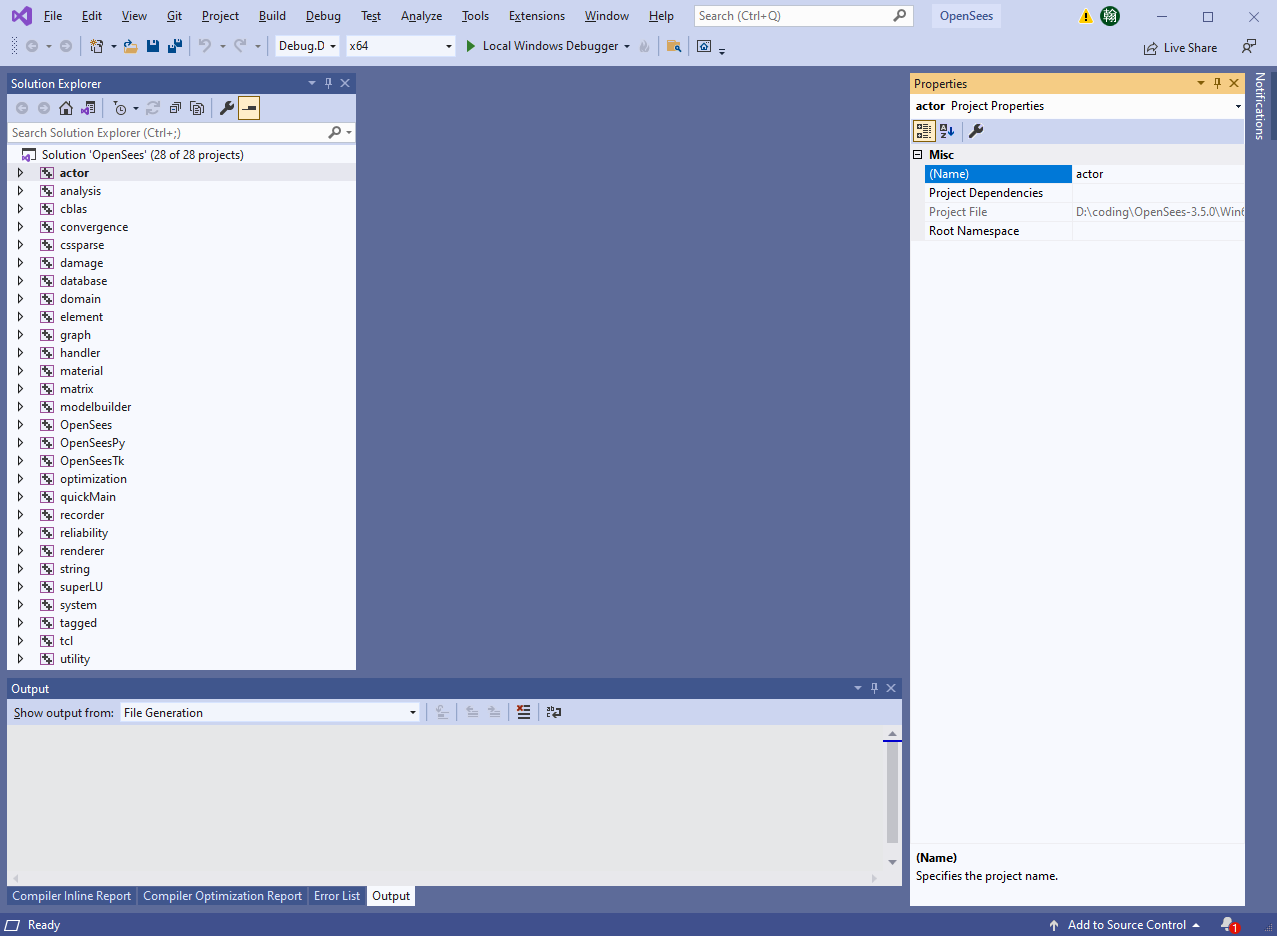The width and height of the screenshot is (1277, 936).
Task: Click the user account avatar
Action: point(1109,16)
